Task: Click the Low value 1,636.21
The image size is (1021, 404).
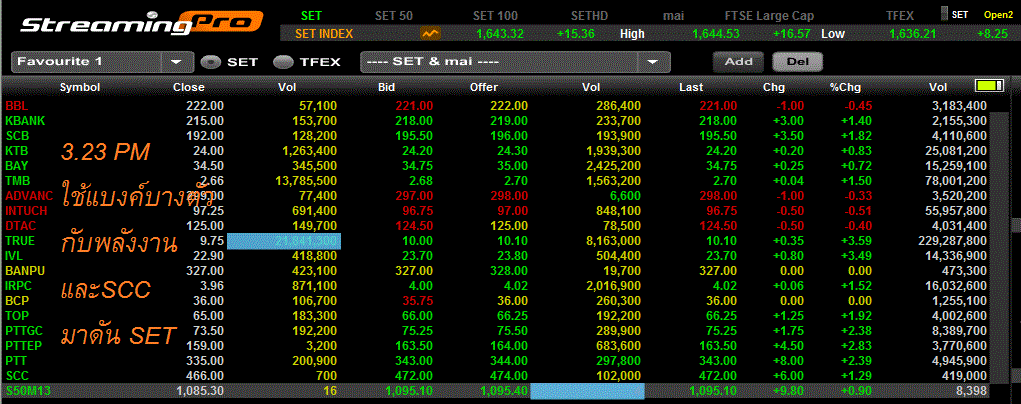Action: coord(913,34)
